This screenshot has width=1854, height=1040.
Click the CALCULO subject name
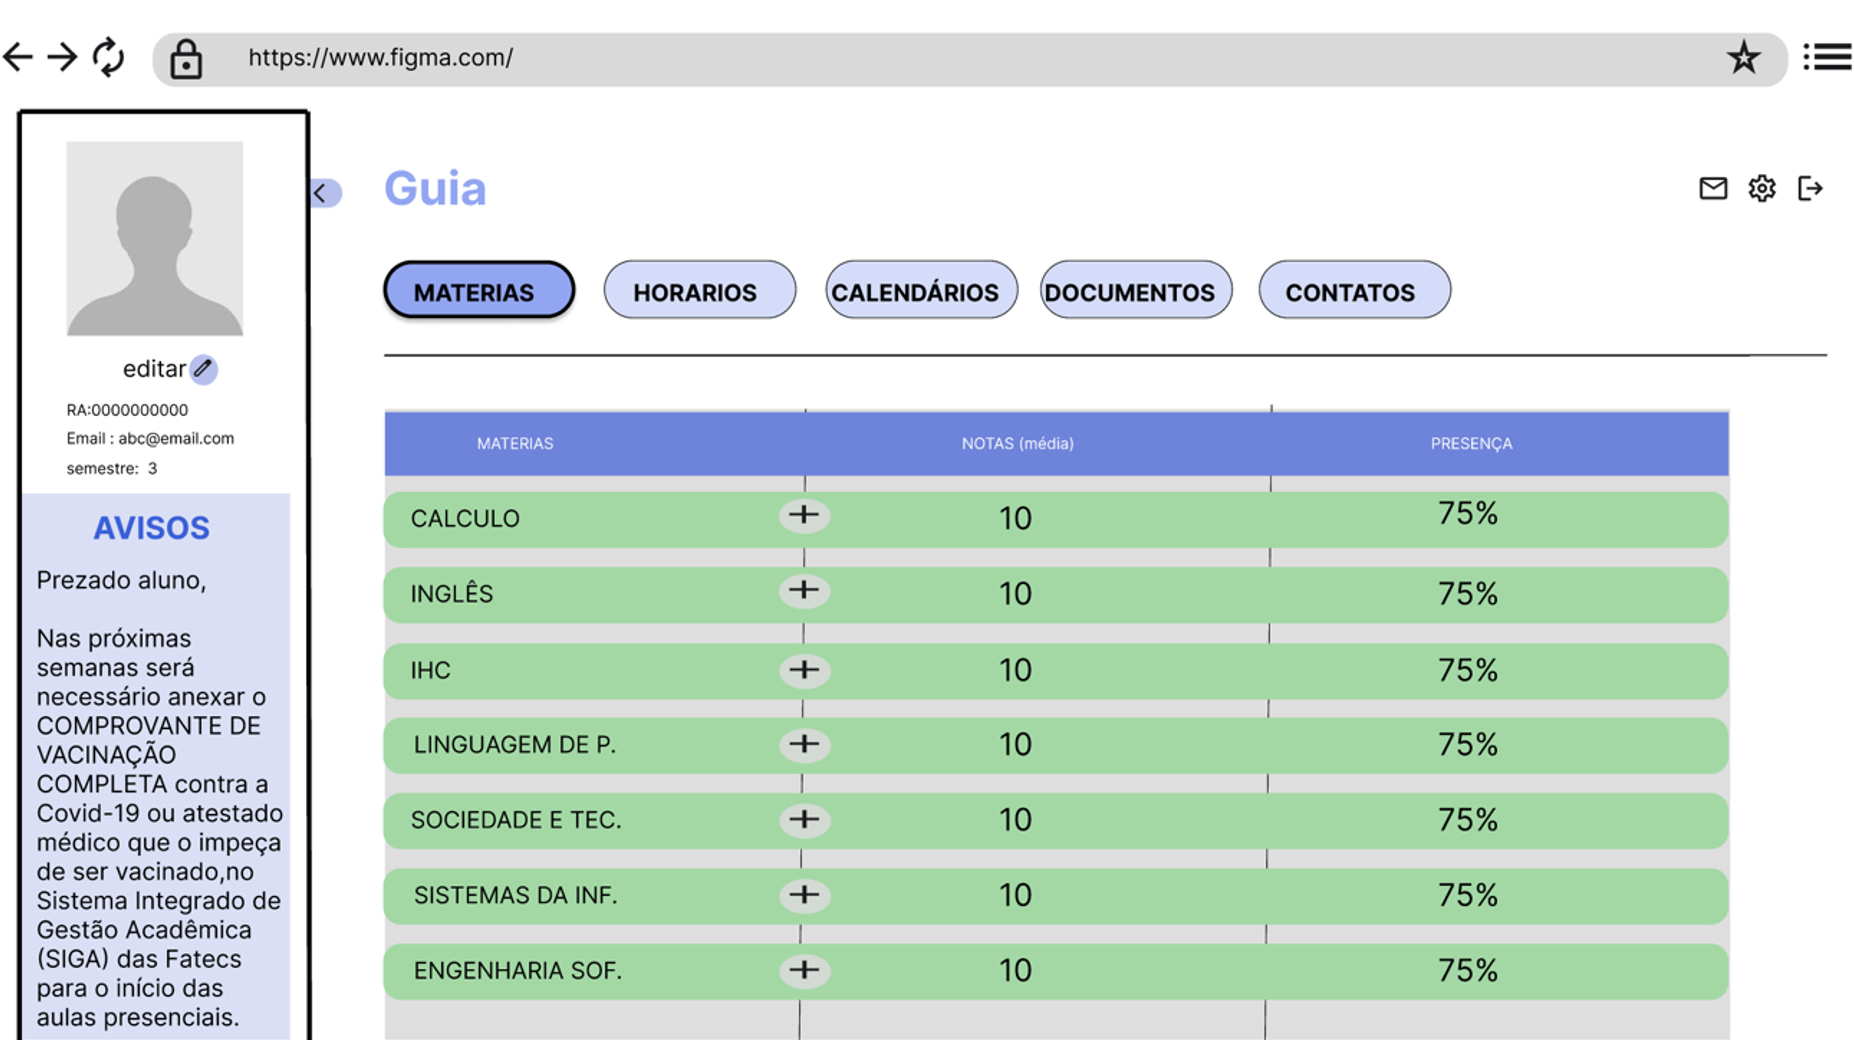click(465, 519)
